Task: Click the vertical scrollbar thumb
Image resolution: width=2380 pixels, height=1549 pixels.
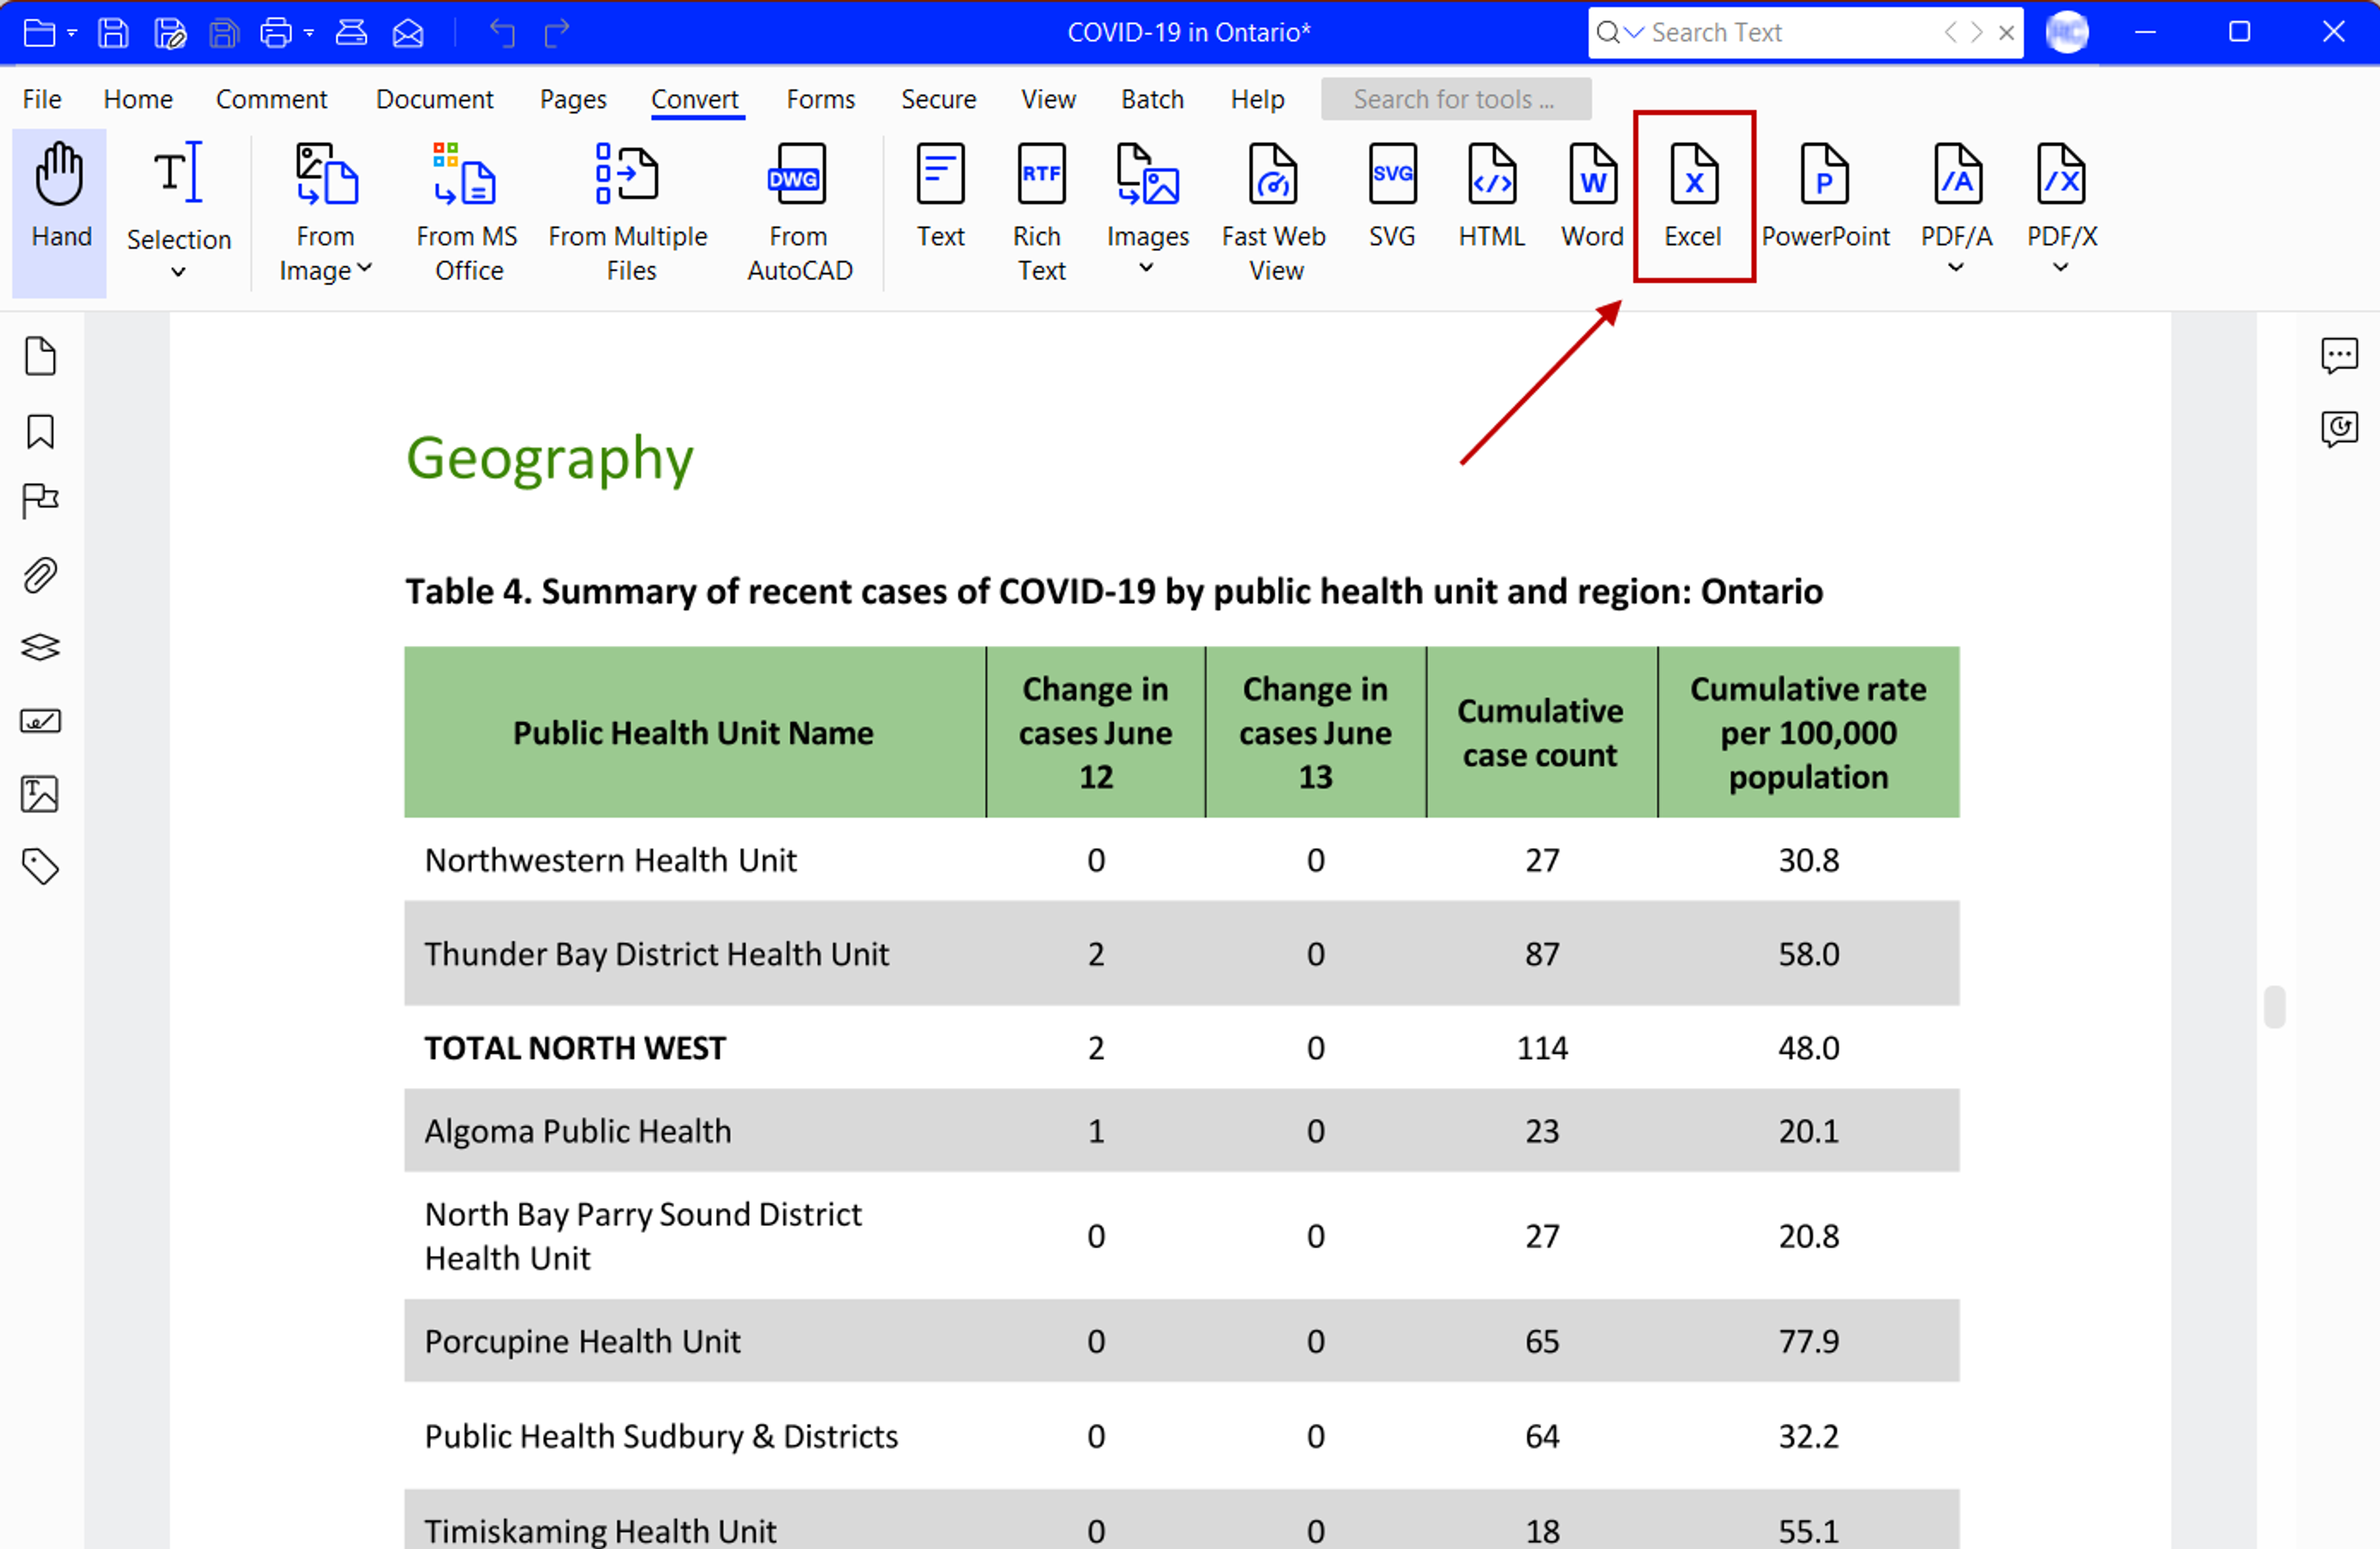Action: tap(2274, 1006)
